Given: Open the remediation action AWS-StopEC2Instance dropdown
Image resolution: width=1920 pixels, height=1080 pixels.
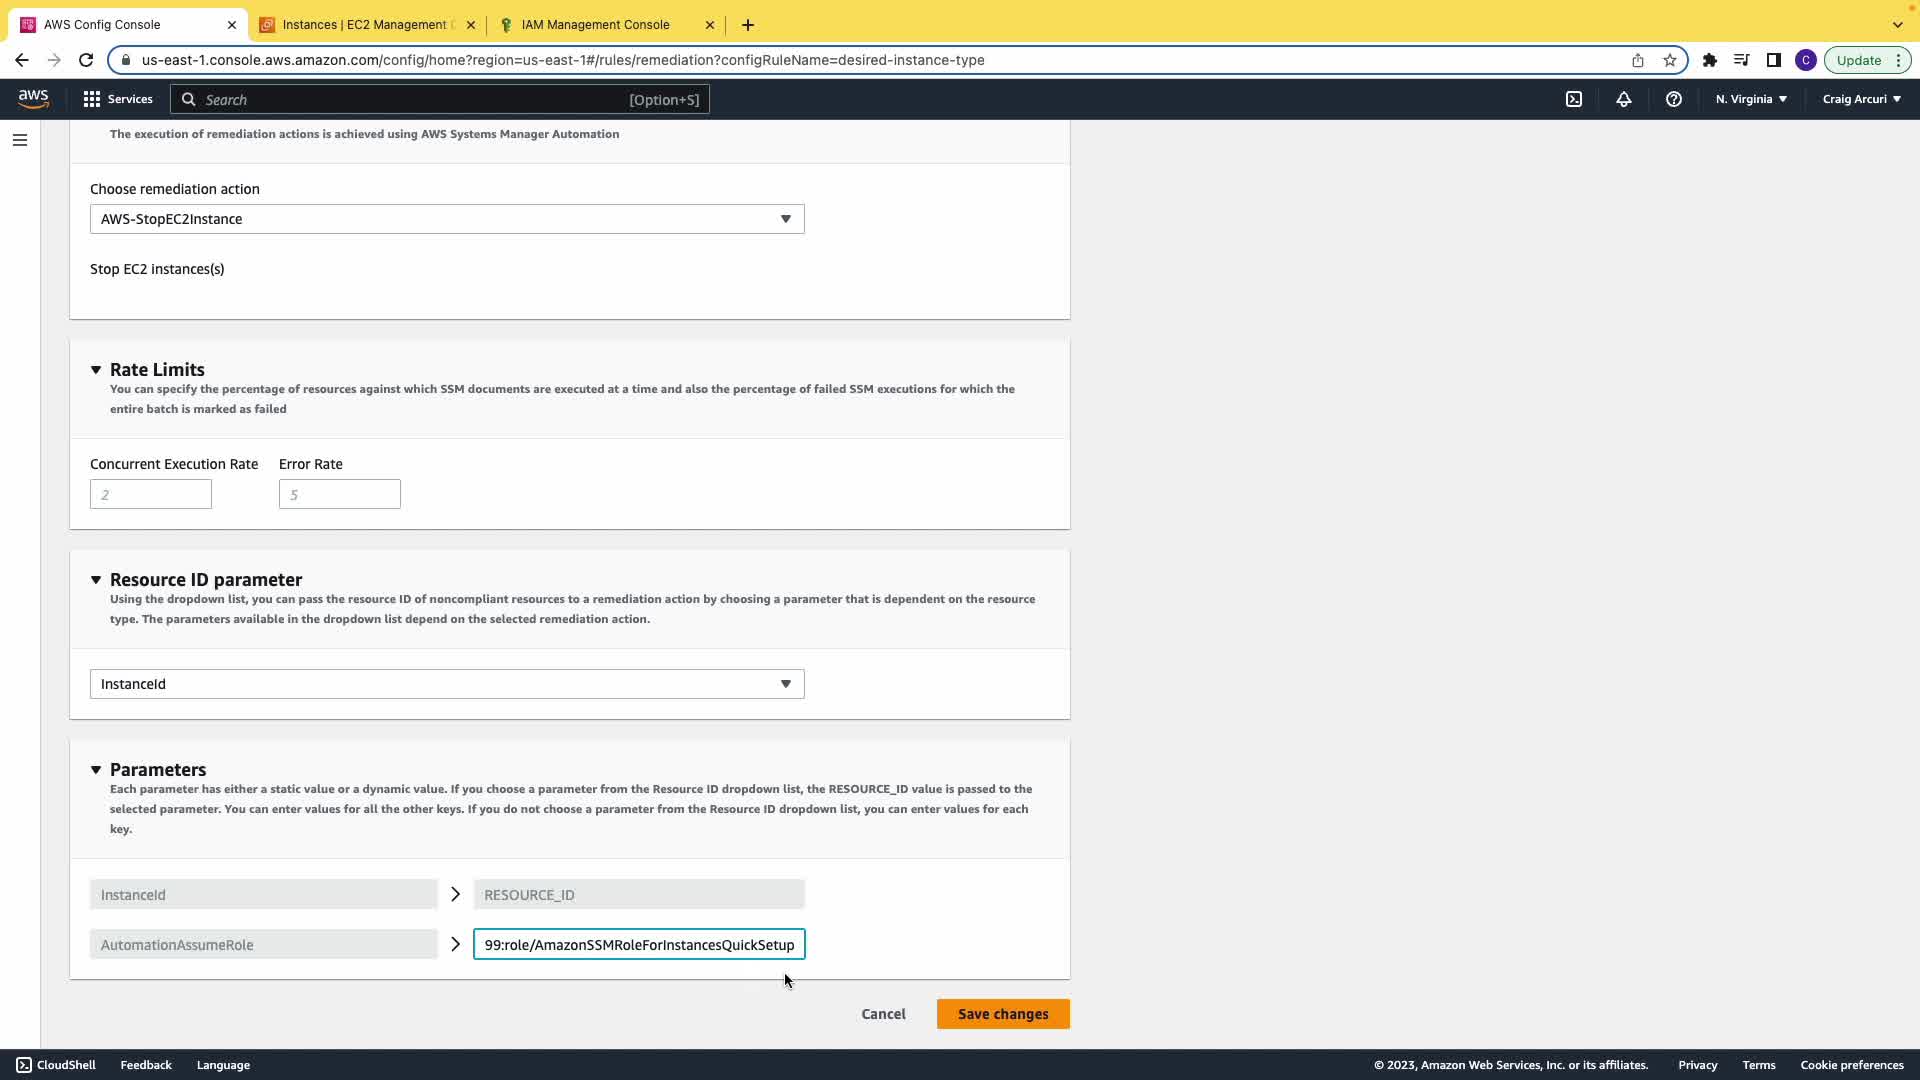Looking at the screenshot, I should pyautogui.click(x=447, y=219).
